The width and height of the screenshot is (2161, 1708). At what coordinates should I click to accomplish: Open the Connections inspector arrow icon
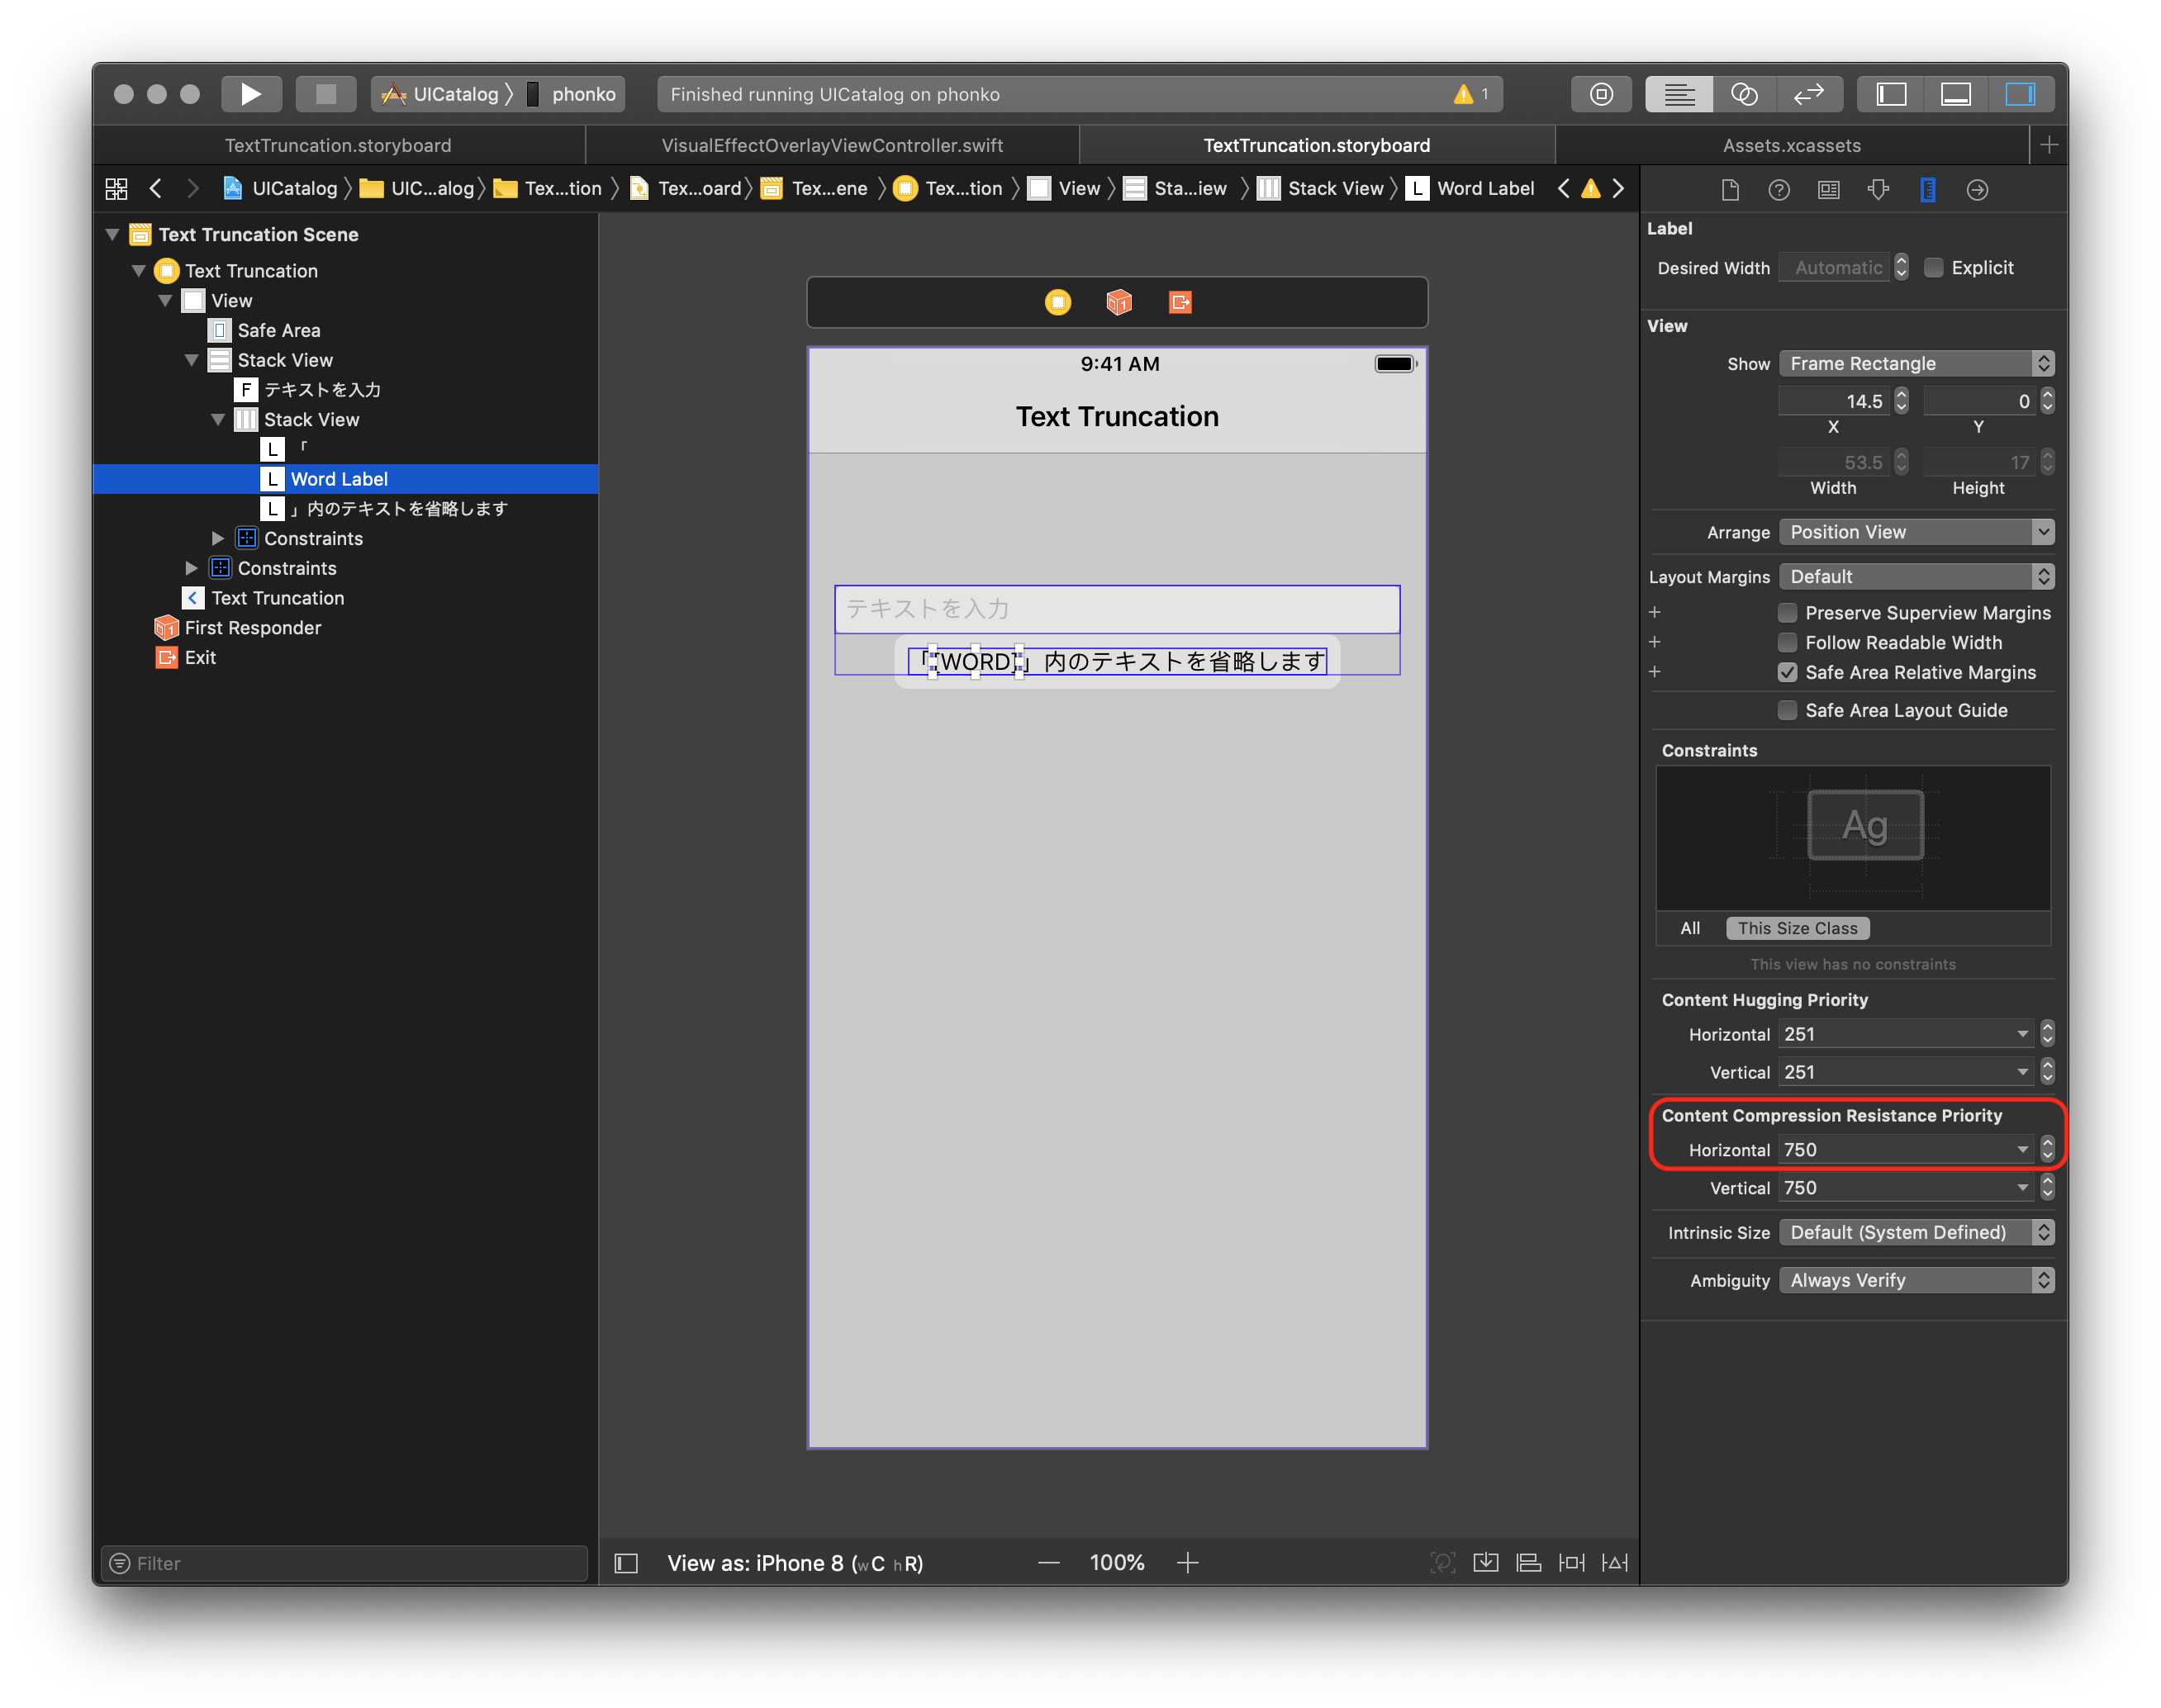(x=1976, y=190)
